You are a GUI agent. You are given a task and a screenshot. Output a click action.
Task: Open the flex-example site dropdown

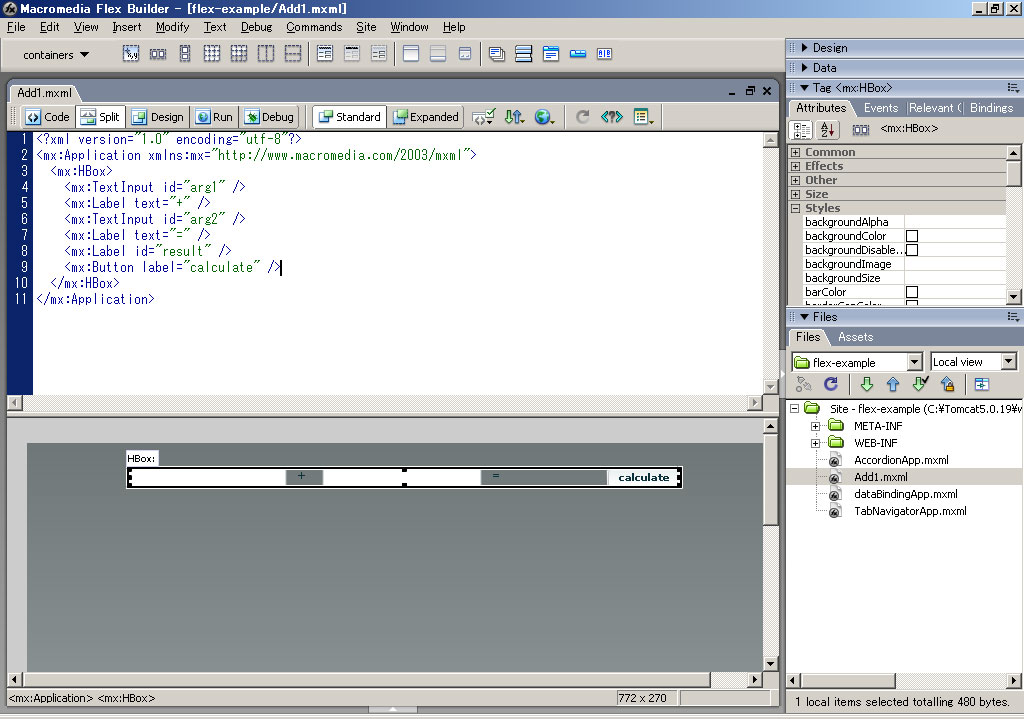coord(914,362)
